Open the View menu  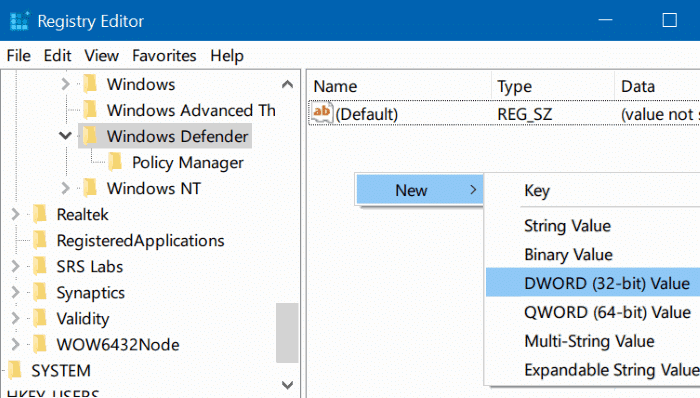pyautogui.click(x=101, y=56)
